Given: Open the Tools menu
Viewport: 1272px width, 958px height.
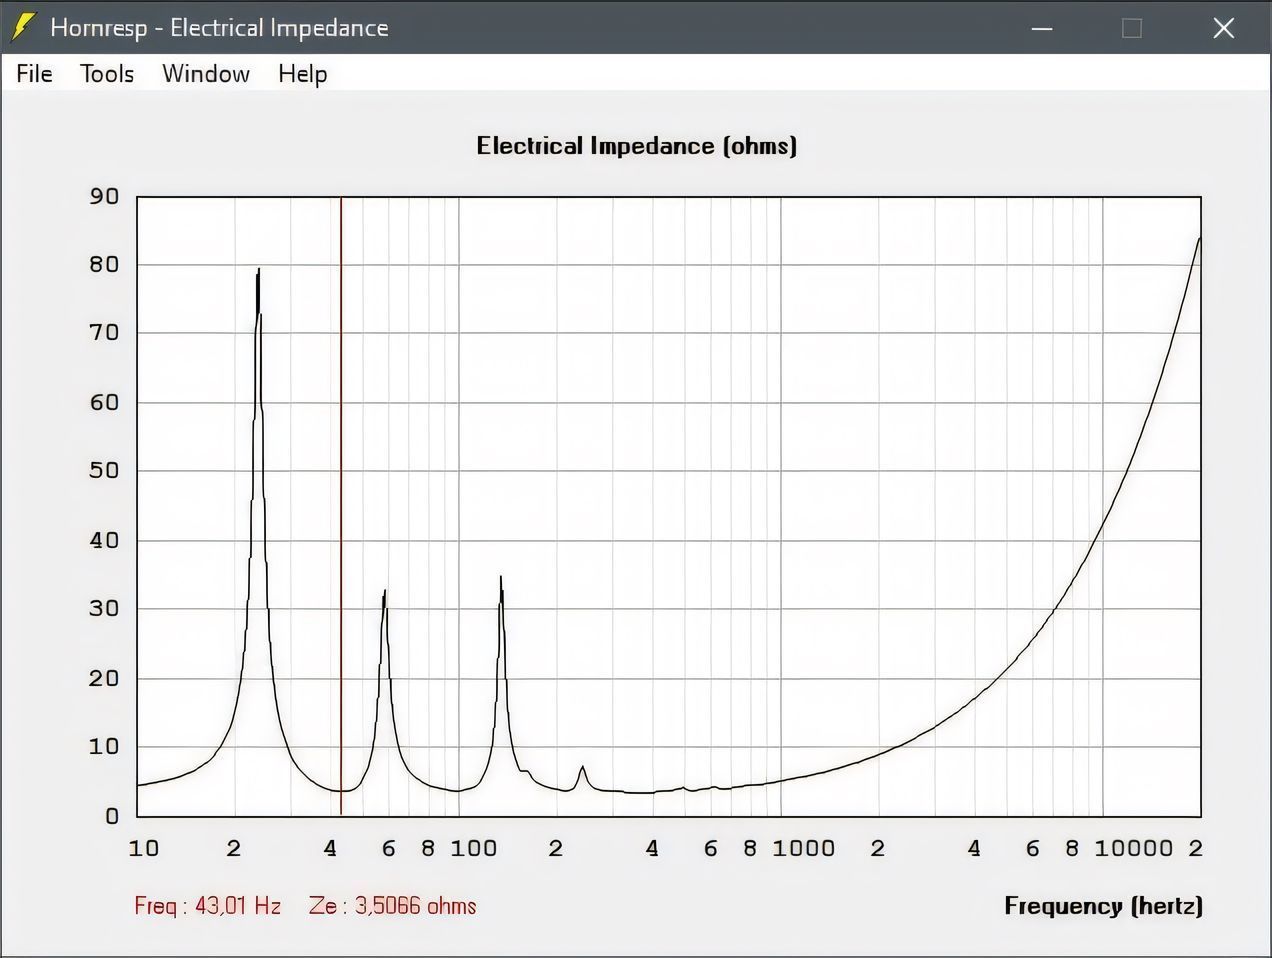Looking at the screenshot, I should pos(106,74).
